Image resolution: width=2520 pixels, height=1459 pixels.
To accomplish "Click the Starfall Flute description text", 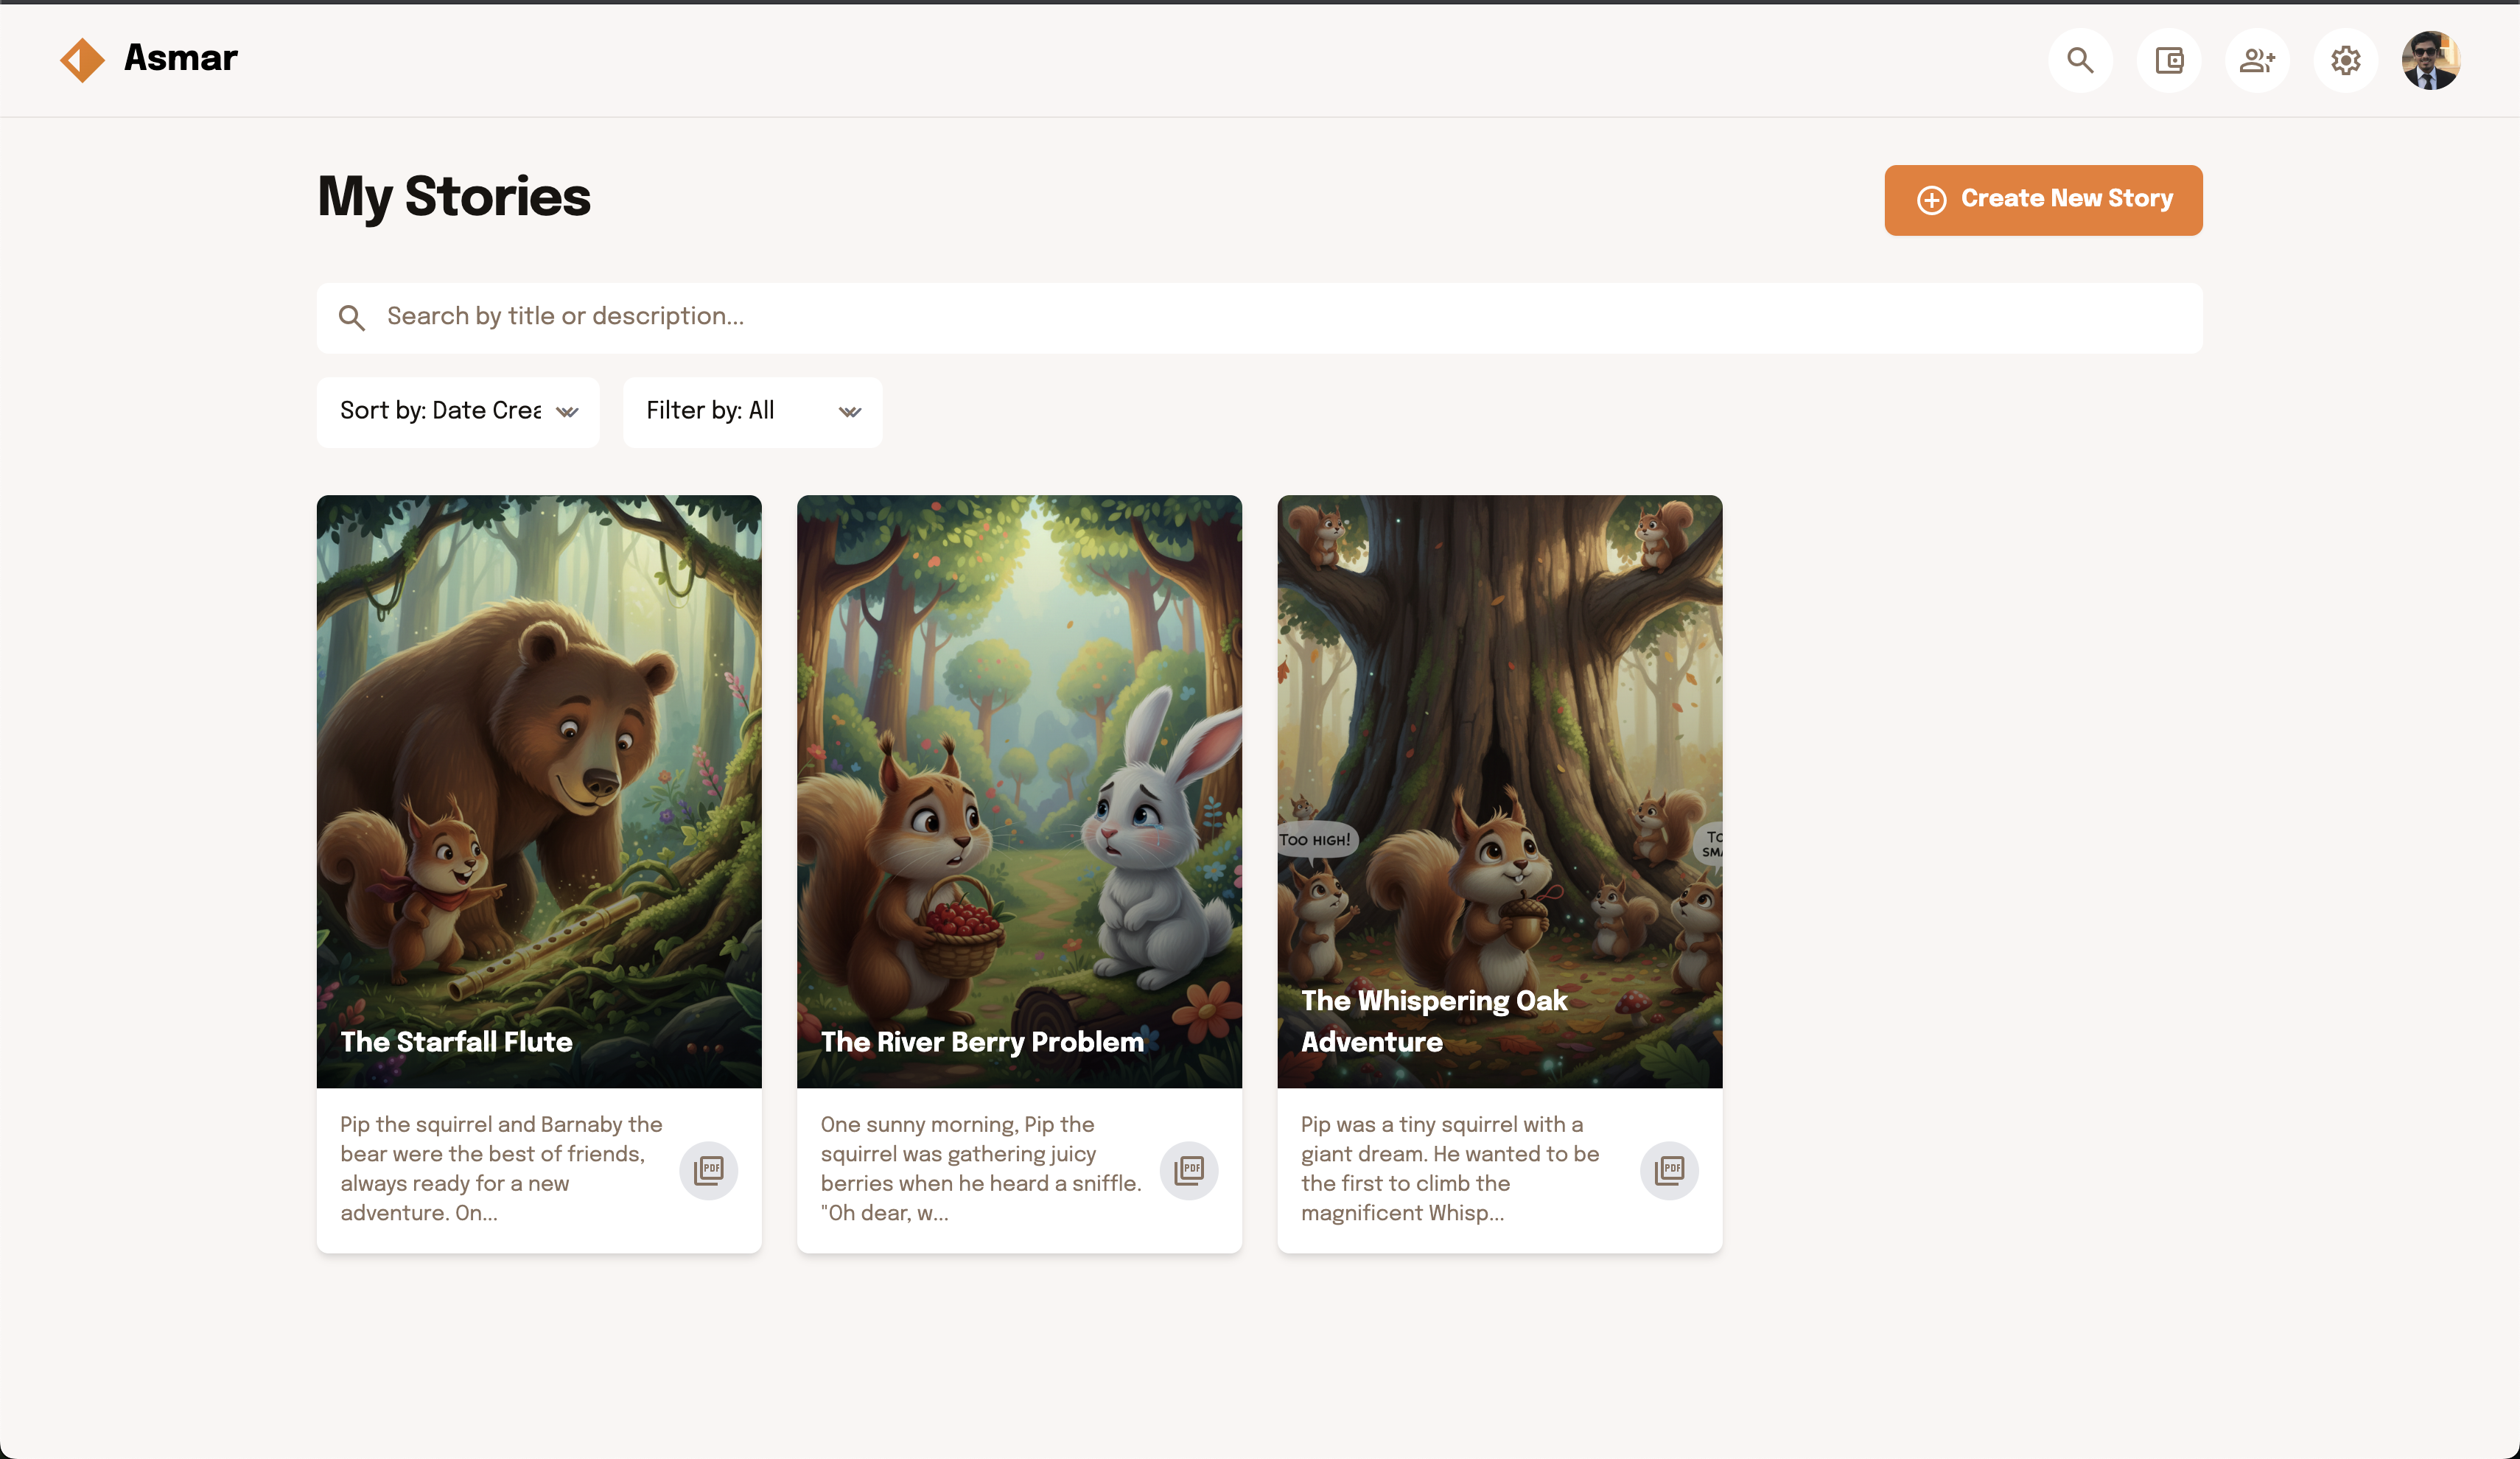I will [501, 1168].
